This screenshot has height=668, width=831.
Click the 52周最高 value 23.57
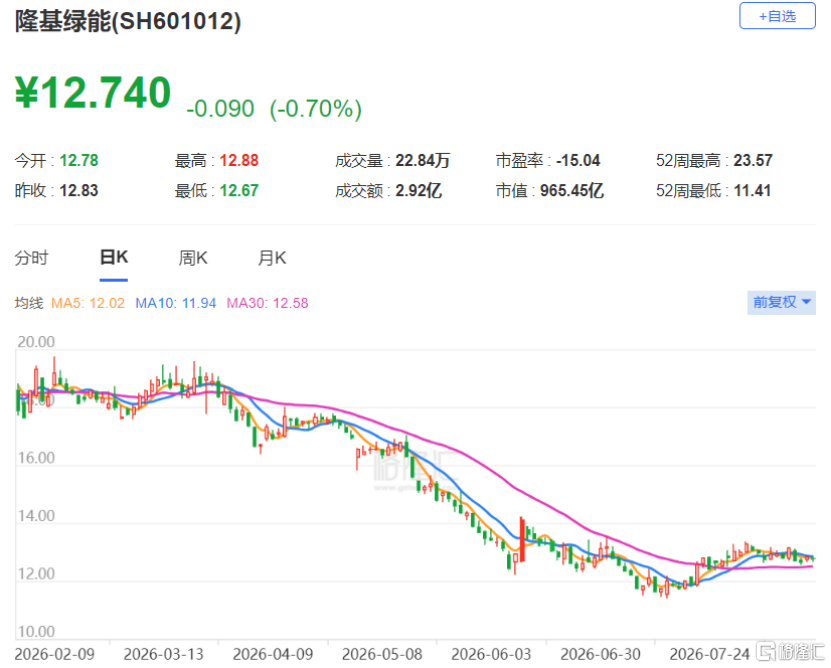tap(753, 160)
